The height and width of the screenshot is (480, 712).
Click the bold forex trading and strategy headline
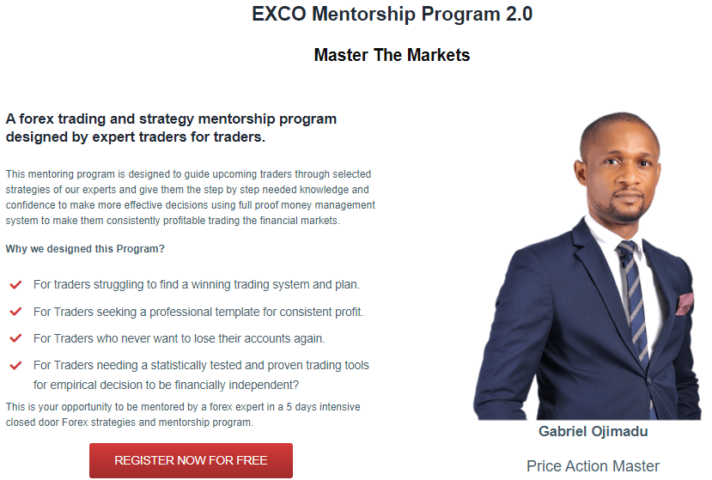coord(171,128)
